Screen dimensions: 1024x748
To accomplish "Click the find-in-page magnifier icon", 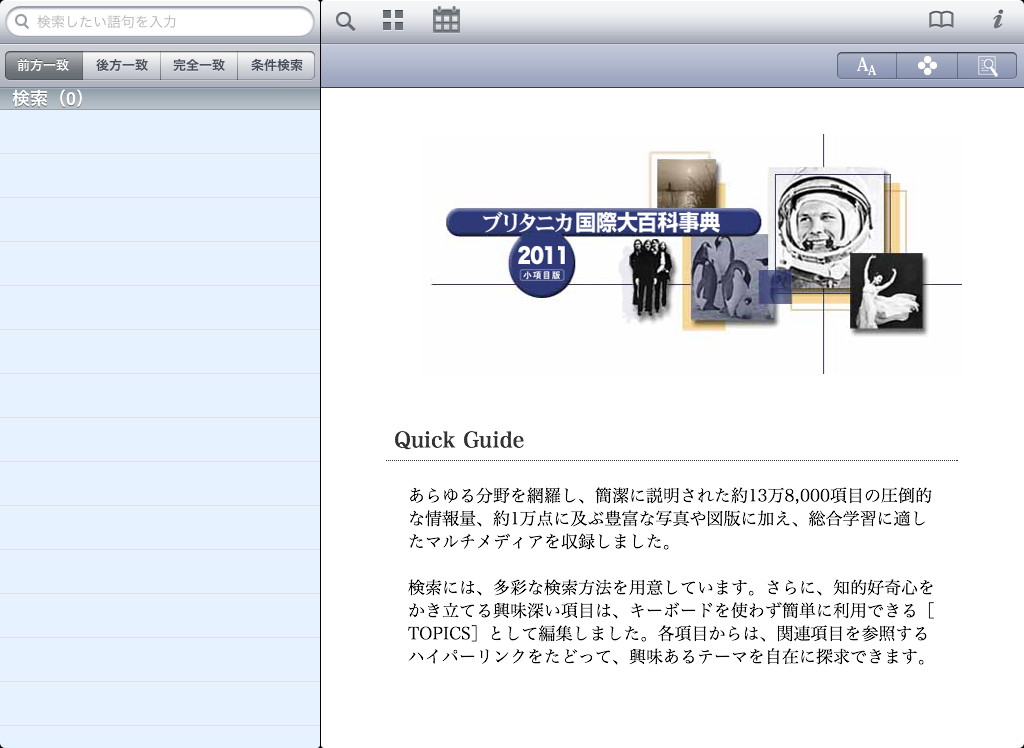I will click(987, 66).
